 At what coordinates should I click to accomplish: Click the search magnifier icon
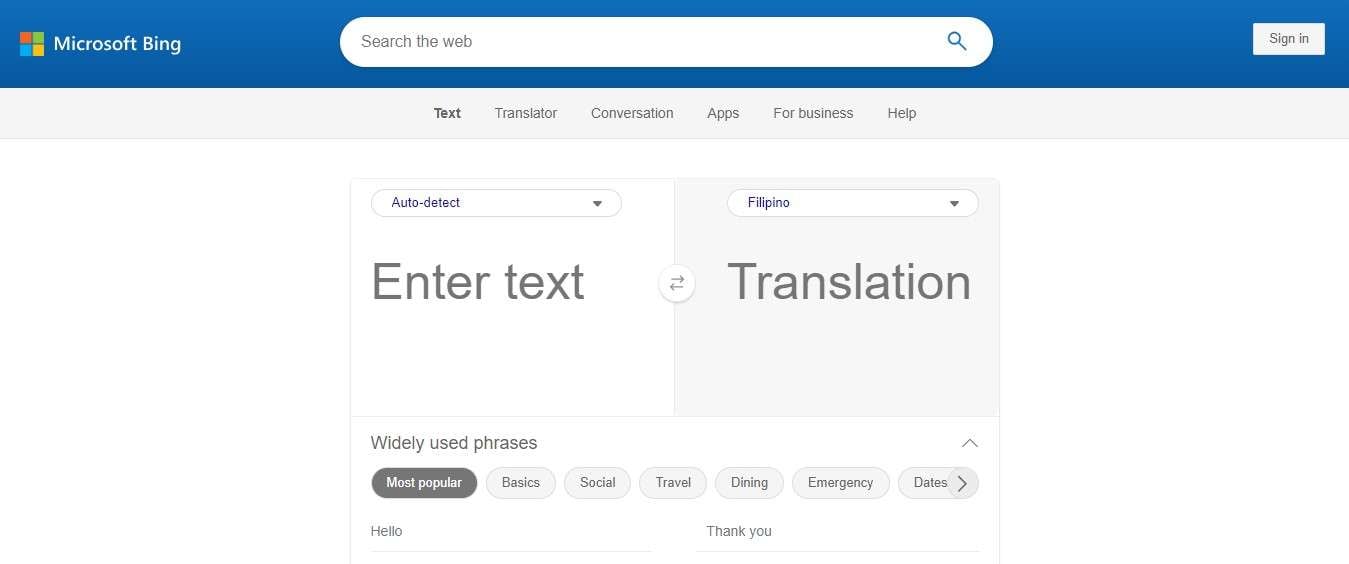[957, 41]
